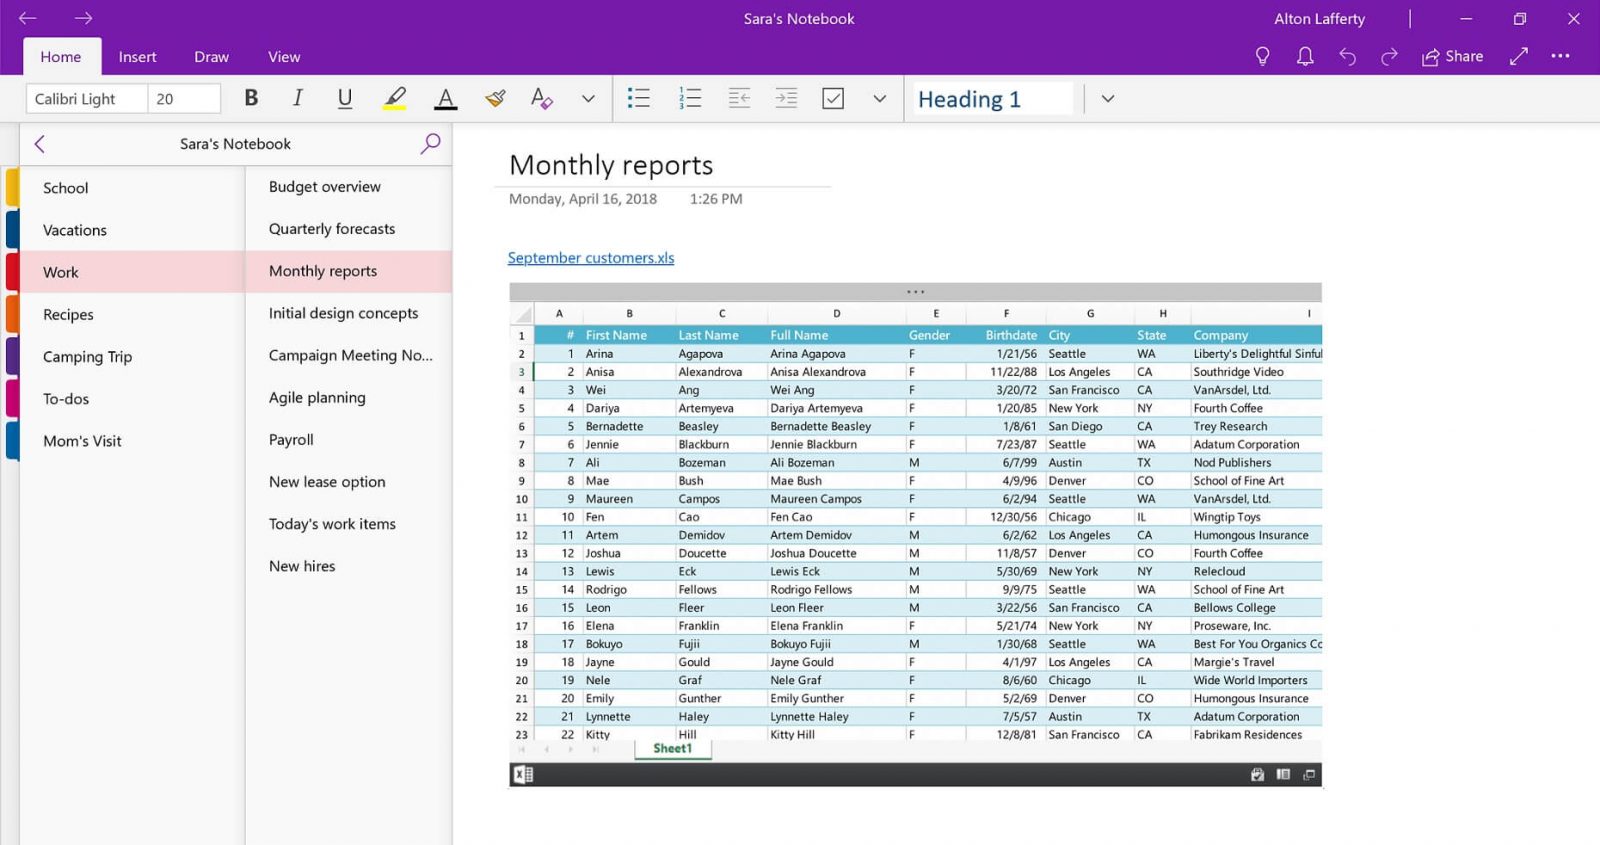Viewport: 1600px width, 845px height.
Task: Open notifications bell icon
Action: point(1305,57)
